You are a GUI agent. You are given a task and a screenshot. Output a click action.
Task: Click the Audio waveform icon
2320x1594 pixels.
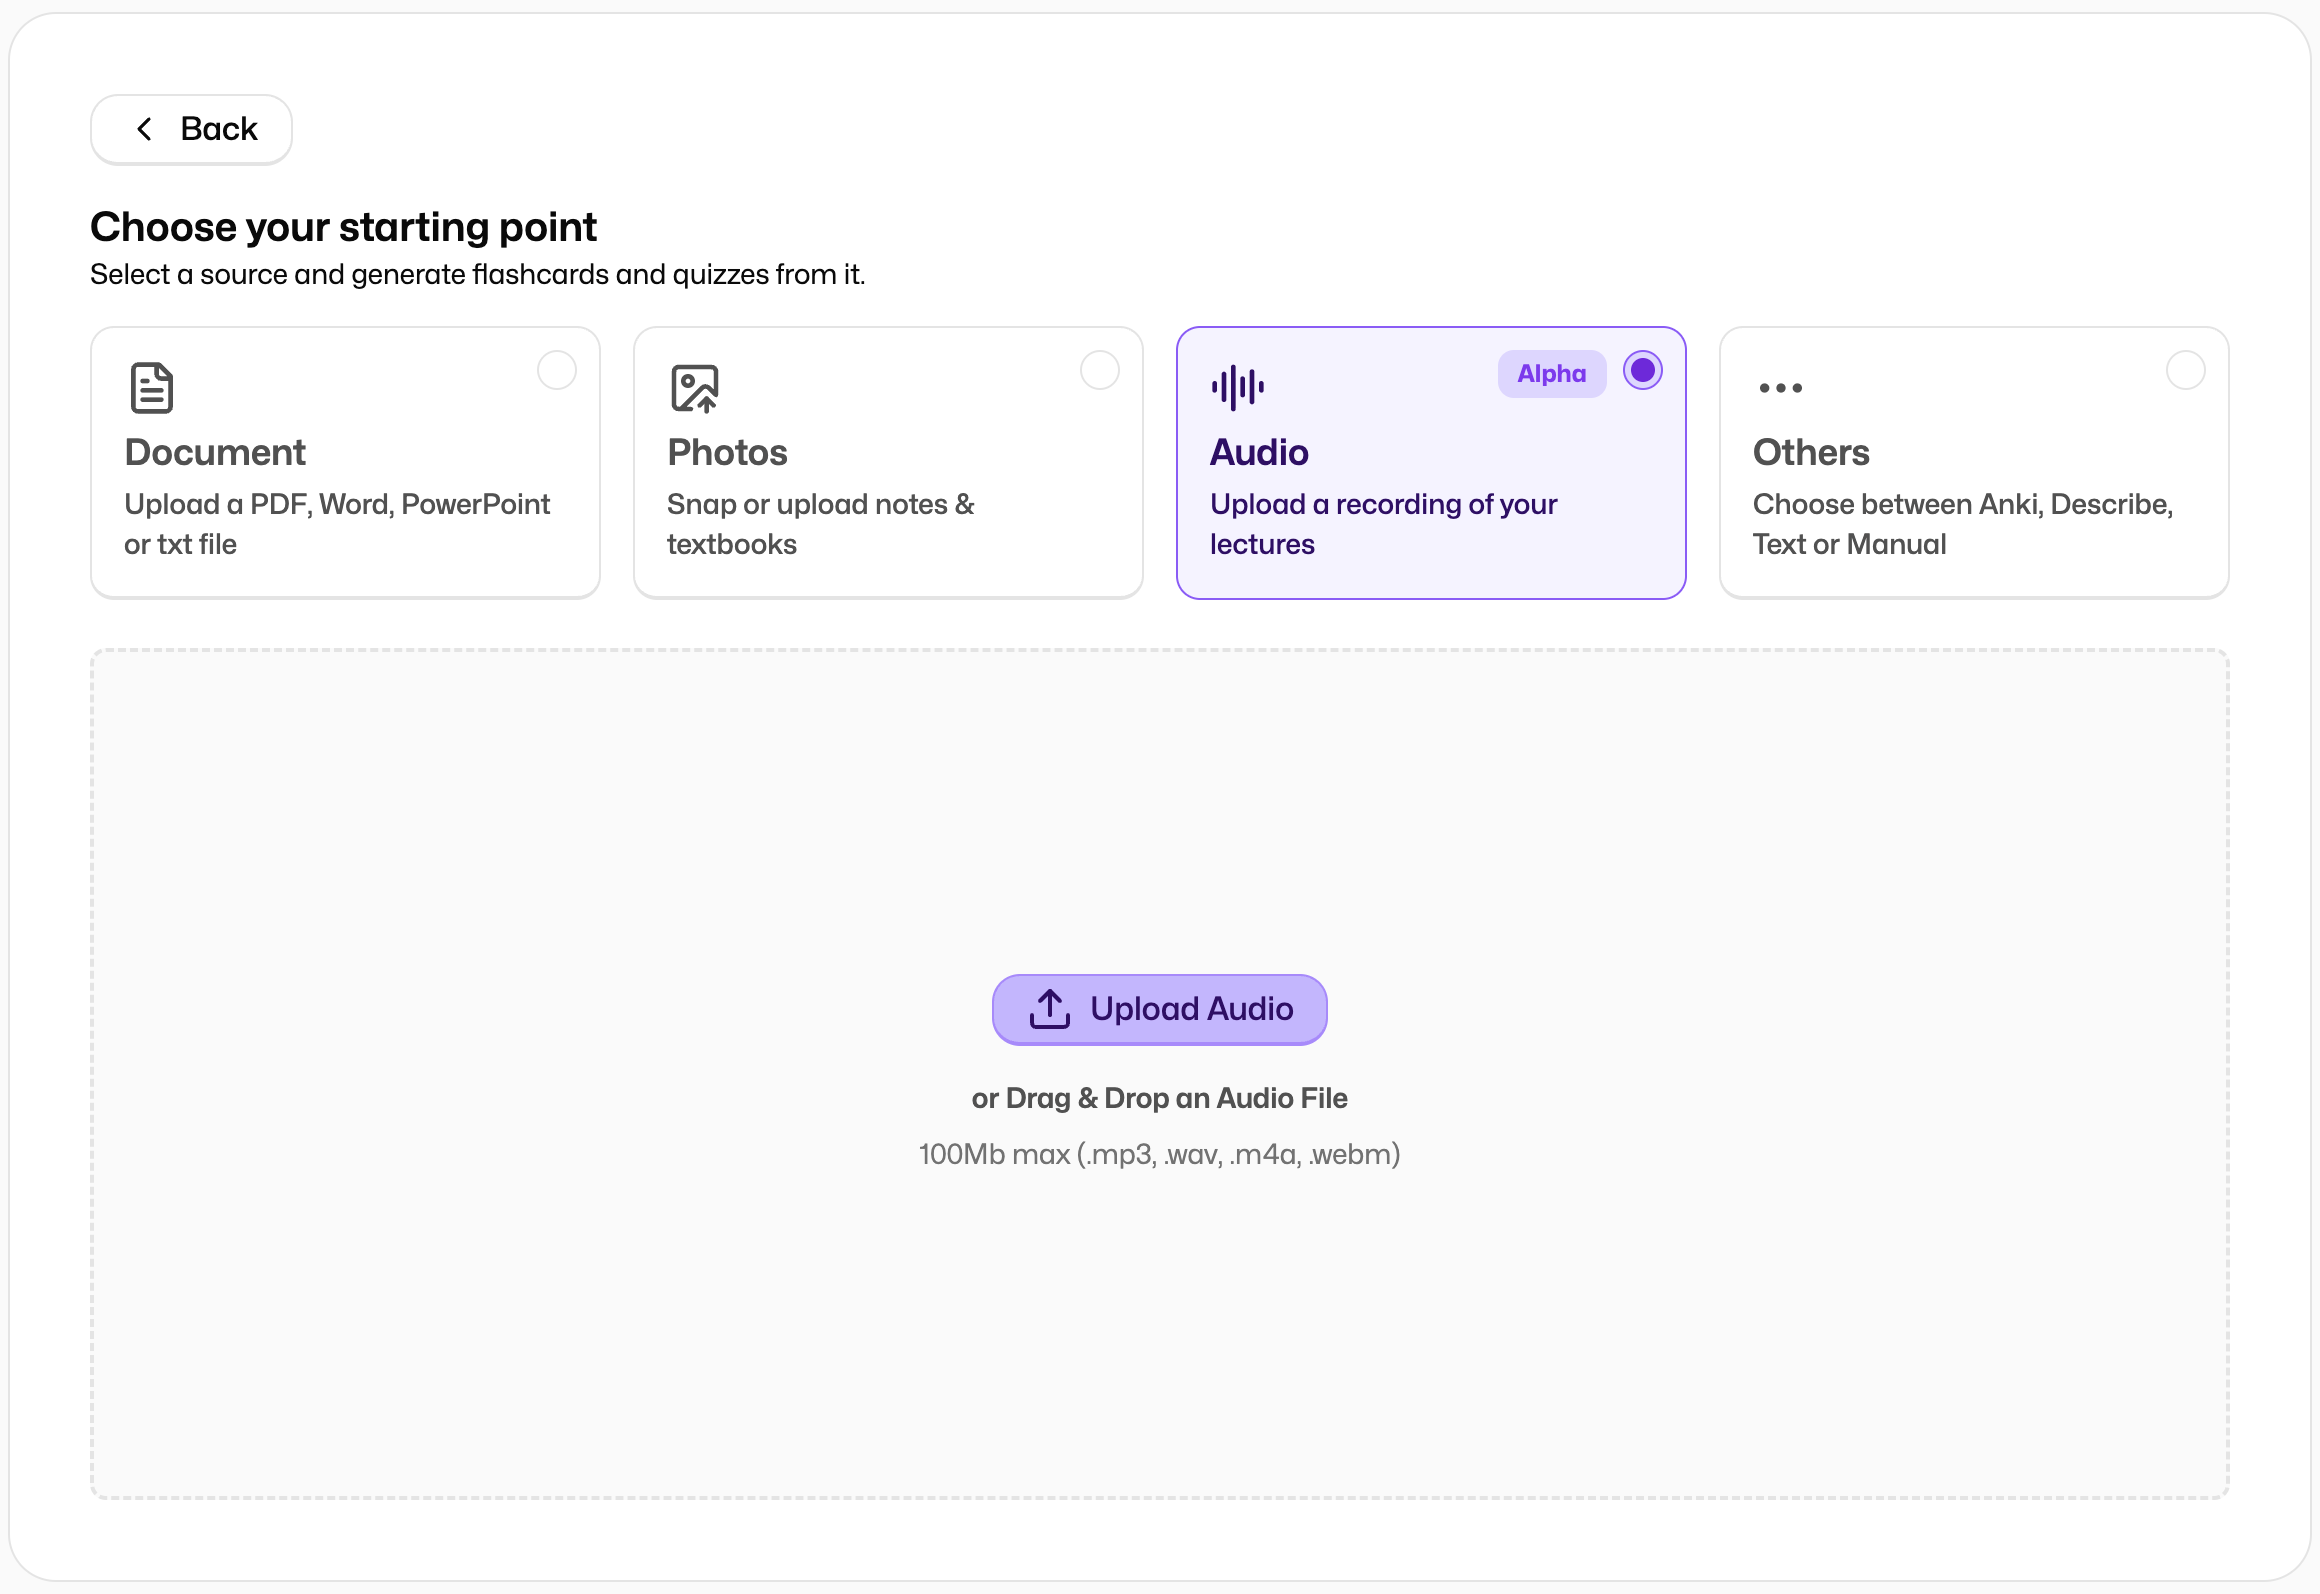pos(1238,388)
